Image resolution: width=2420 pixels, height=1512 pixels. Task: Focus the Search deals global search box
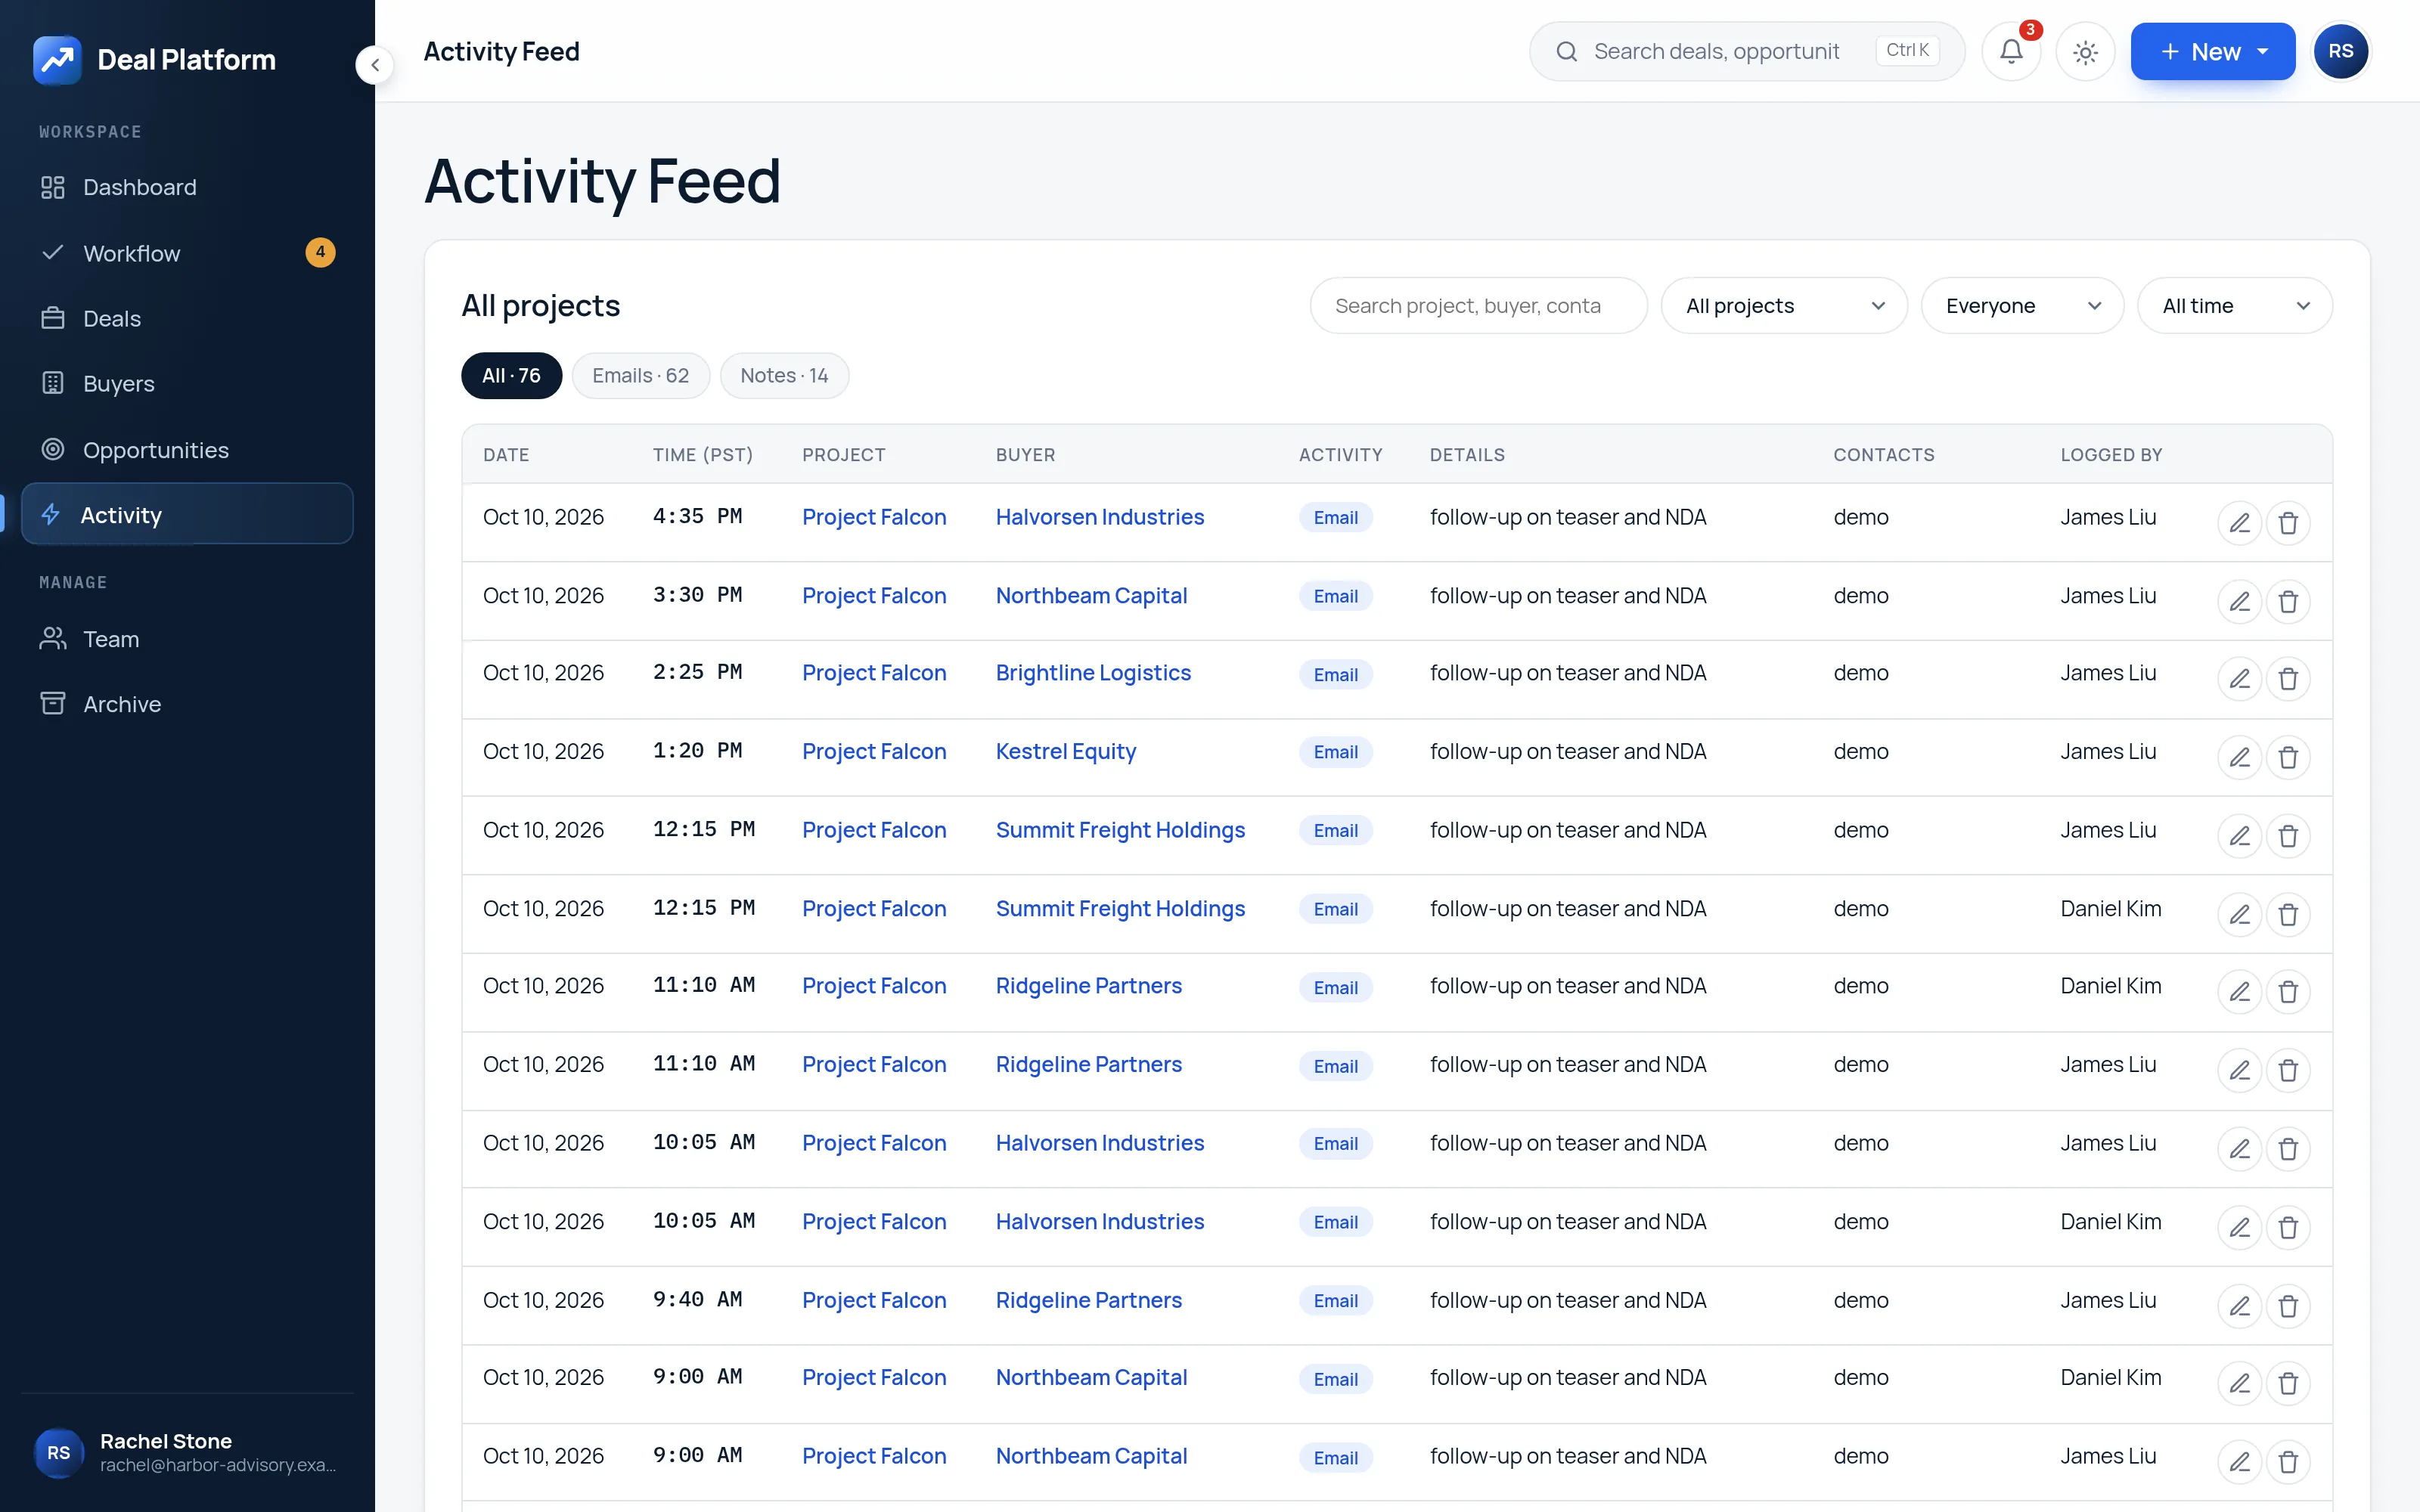[1747, 51]
